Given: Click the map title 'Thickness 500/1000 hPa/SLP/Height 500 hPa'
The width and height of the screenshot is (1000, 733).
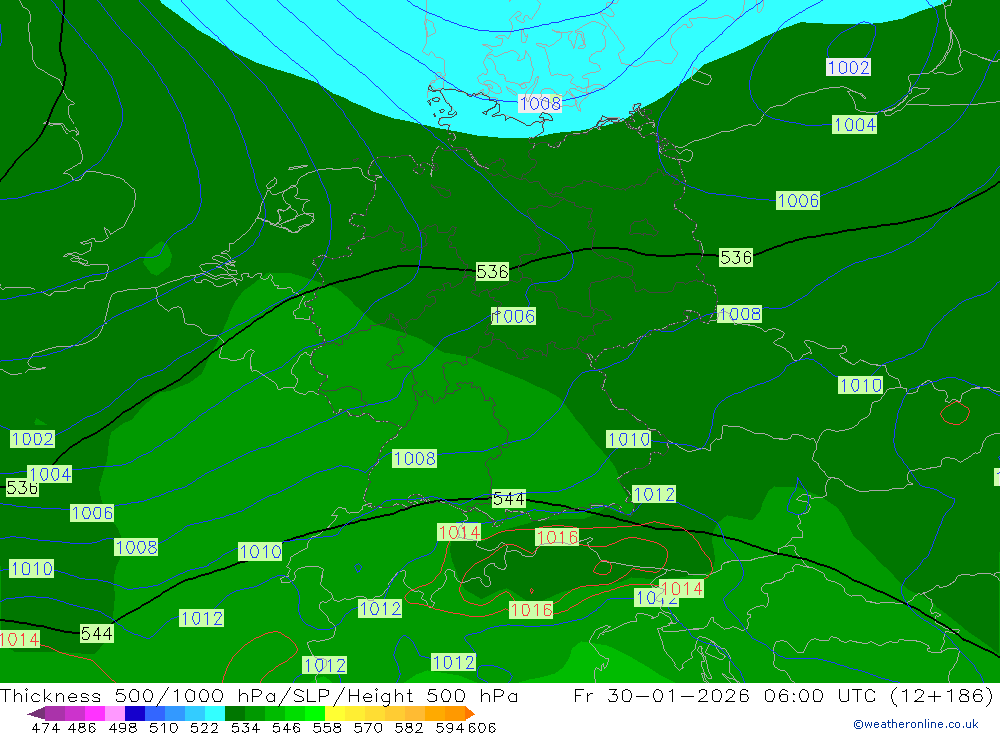Looking at the screenshot, I should 259,695.
